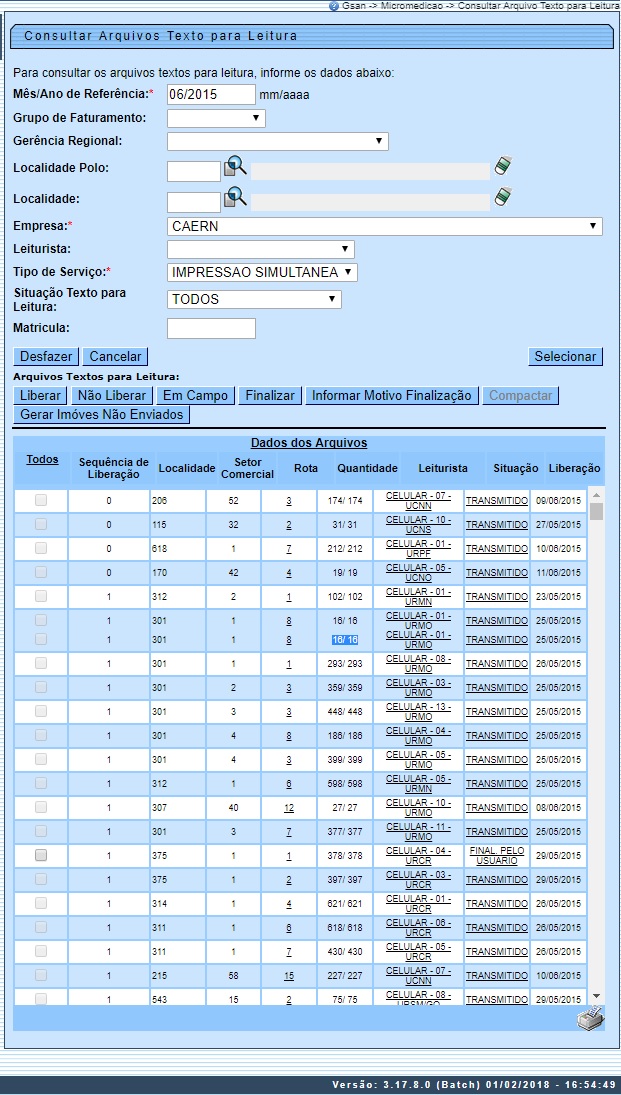
Task: Open the Tipo de Serviço dropdown
Action: (262, 272)
